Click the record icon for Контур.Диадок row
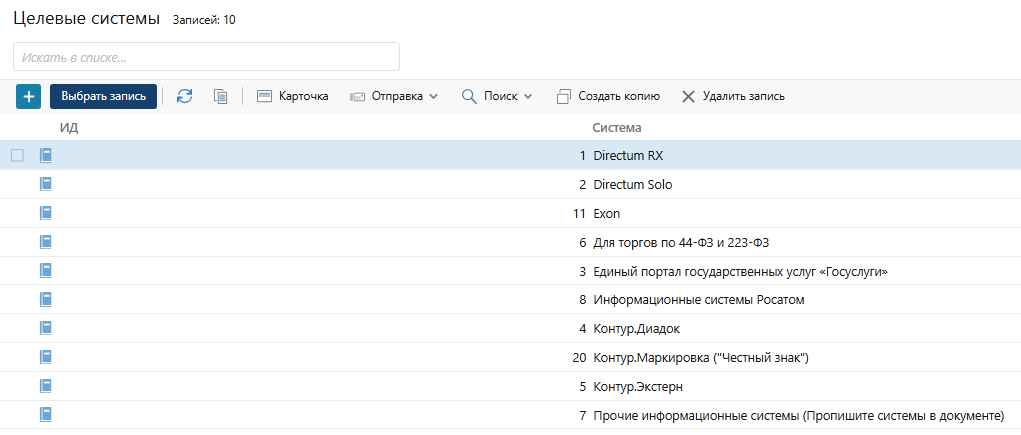The image size is (1021, 435). 45,328
